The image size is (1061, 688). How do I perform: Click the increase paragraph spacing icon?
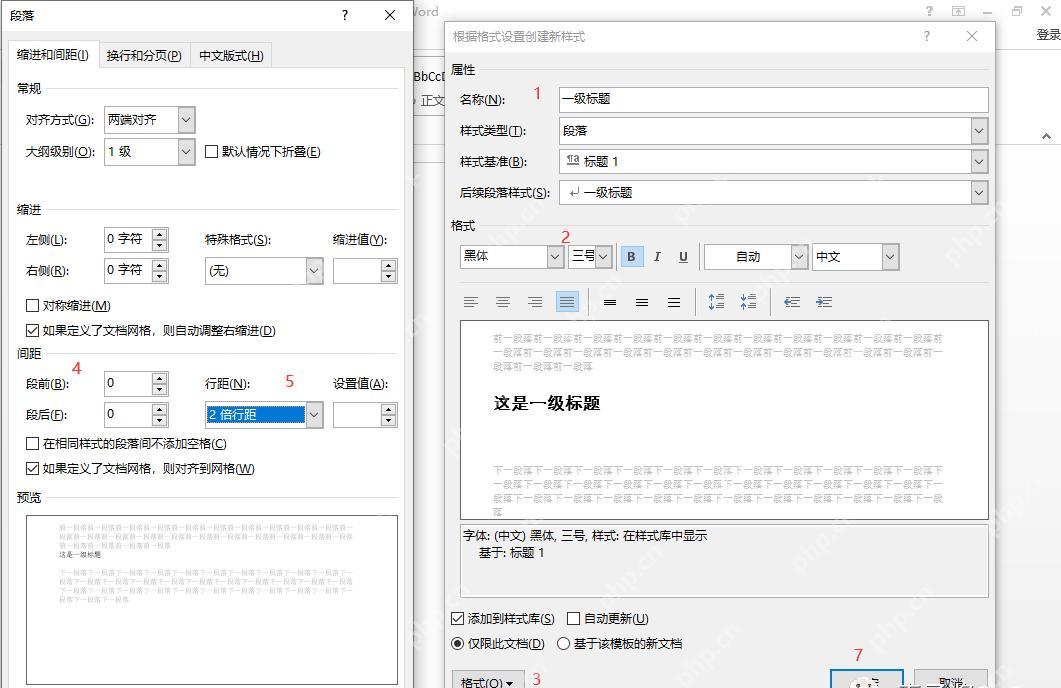click(x=716, y=302)
